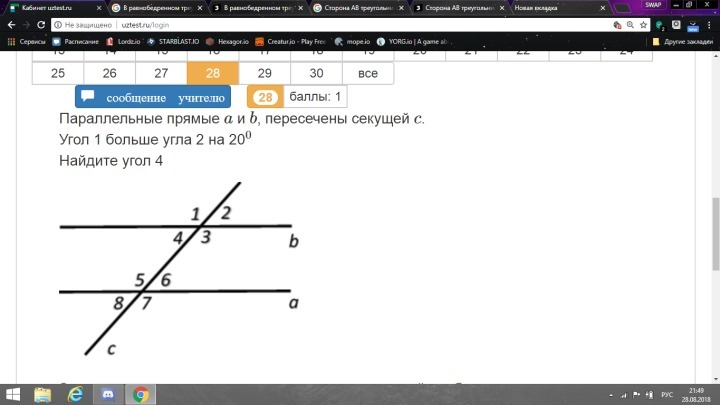Viewport: 720px width, 405px height.
Task: Click the text 'Найдите угол 4'
Action: tap(111, 161)
